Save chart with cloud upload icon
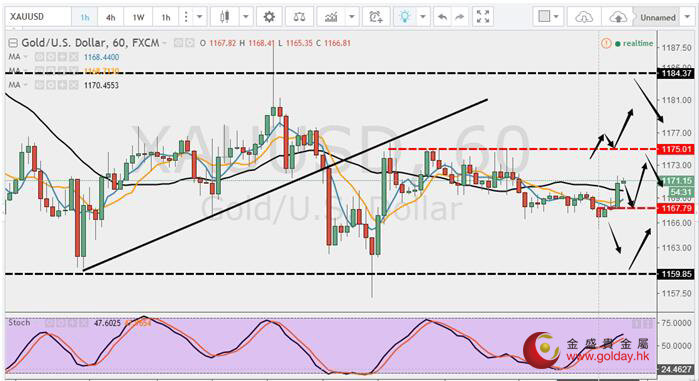699x381 pixels. [618, 17]
